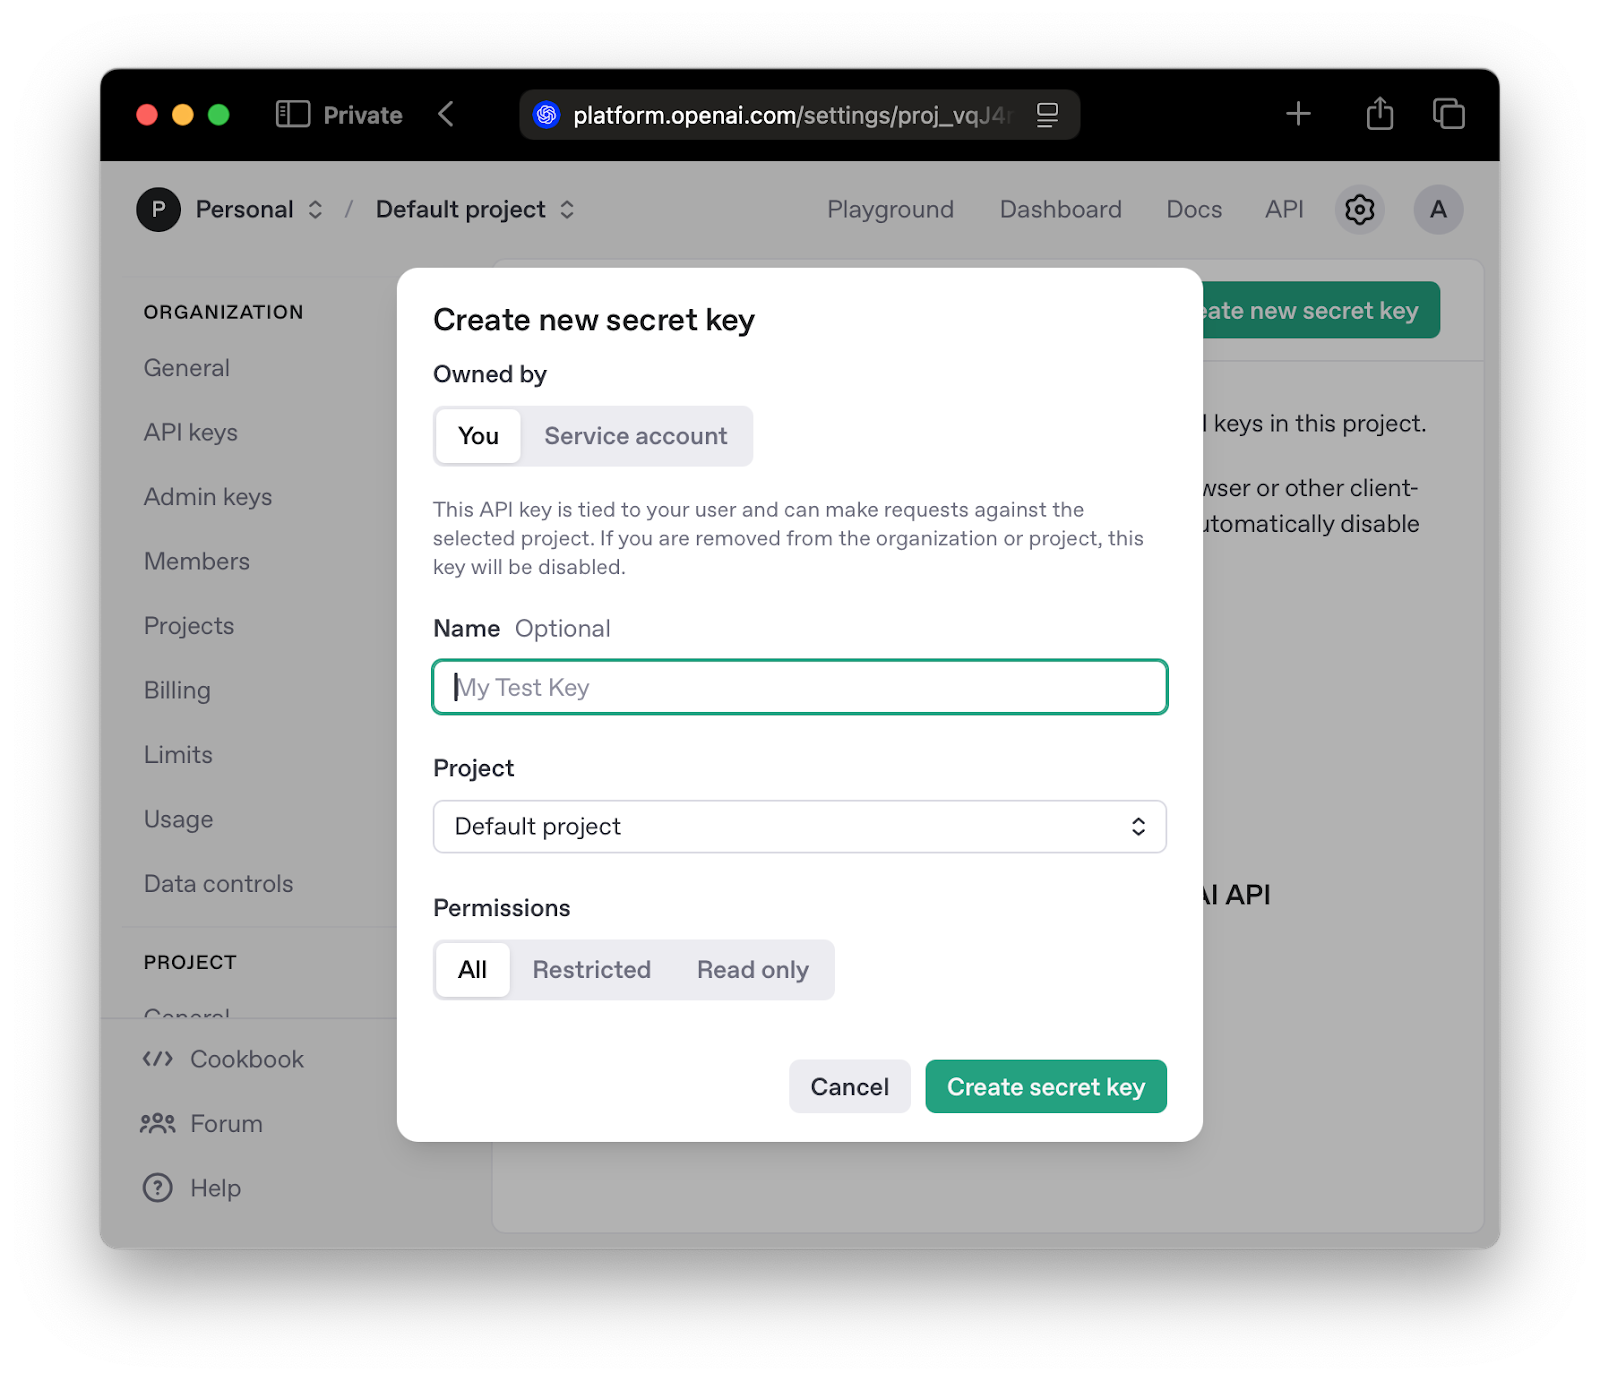Open Forum in the sidebar
The image size is (1600, 1381).
(x=202, y=1123)
